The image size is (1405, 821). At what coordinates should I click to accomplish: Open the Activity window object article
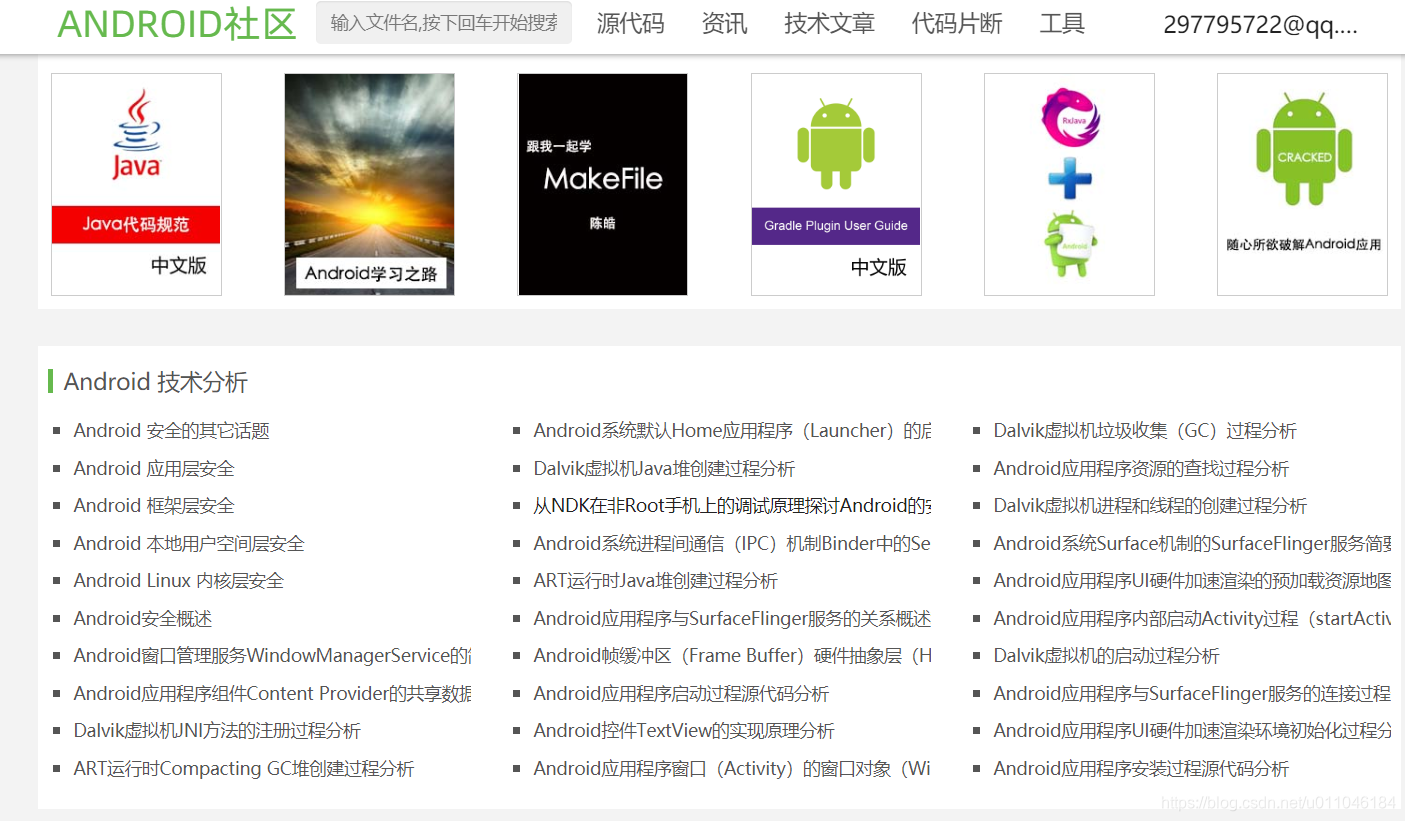732,769
